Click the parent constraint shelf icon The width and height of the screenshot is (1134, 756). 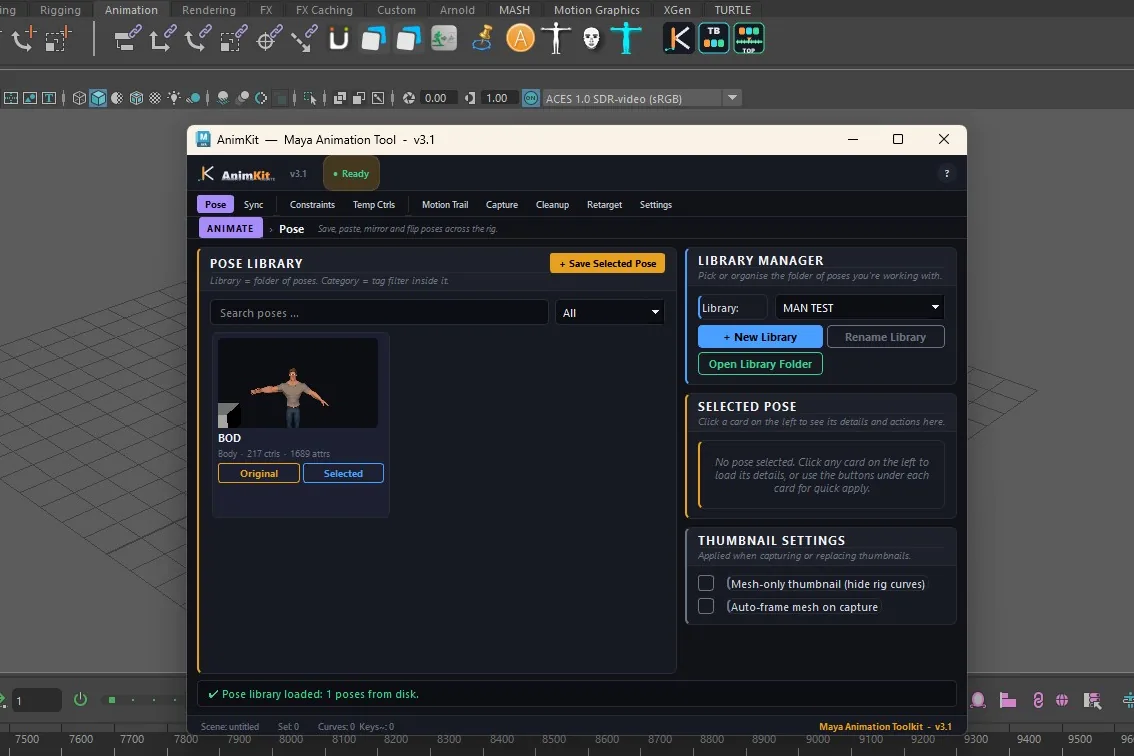point(127,38)
